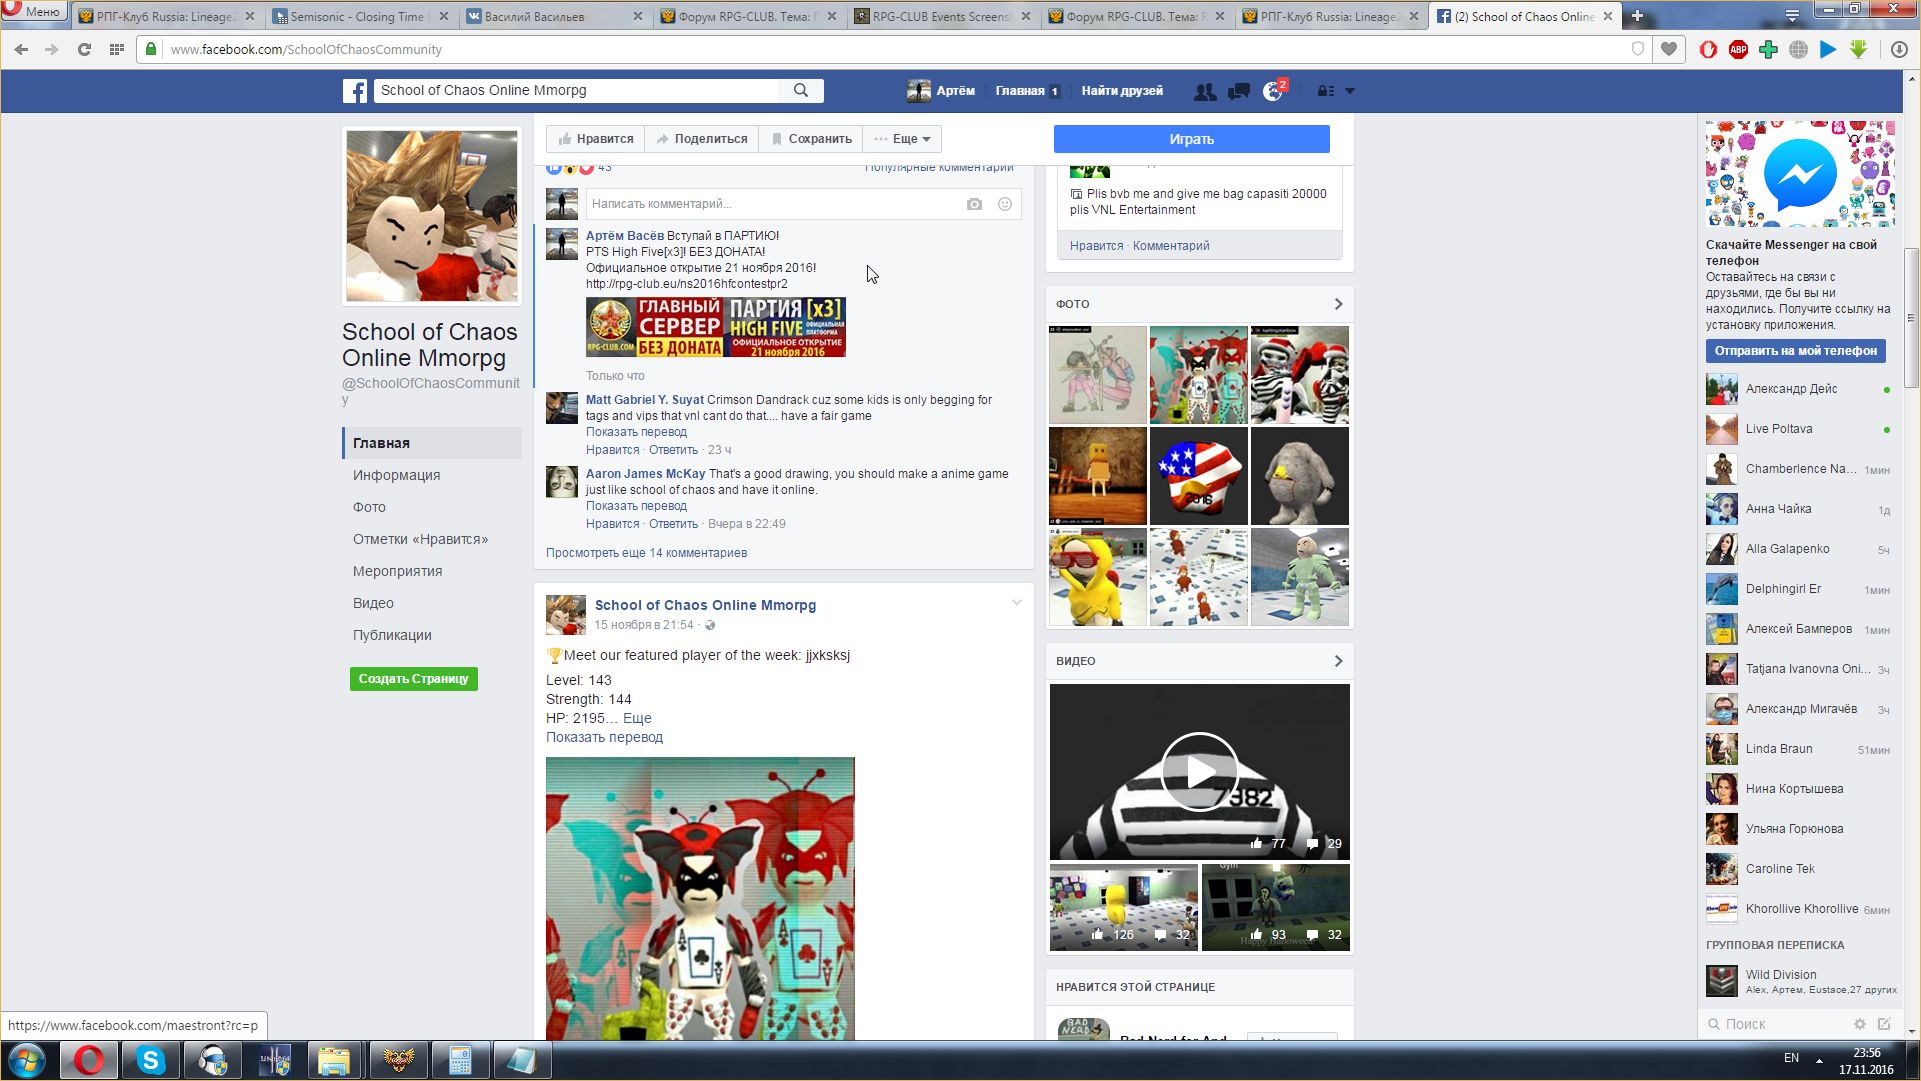This screenshot has height=1081, width=1921.
Task: Click Ответить under Aaron James McKay comment
Action: pyautogui.click(x=673, y=524)
